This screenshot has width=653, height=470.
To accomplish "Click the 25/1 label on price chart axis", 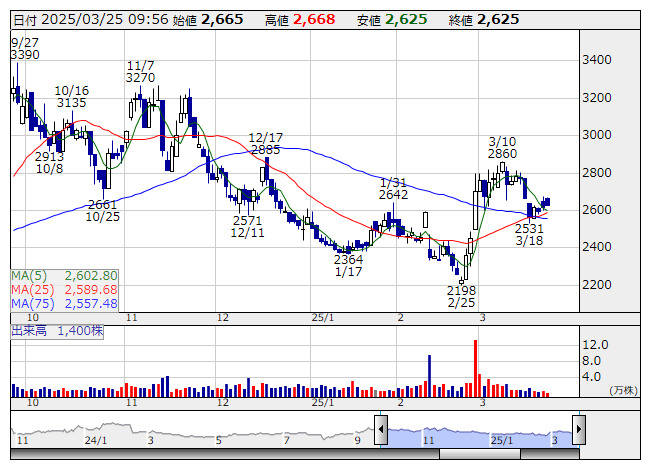I will [x=323, y=318].
